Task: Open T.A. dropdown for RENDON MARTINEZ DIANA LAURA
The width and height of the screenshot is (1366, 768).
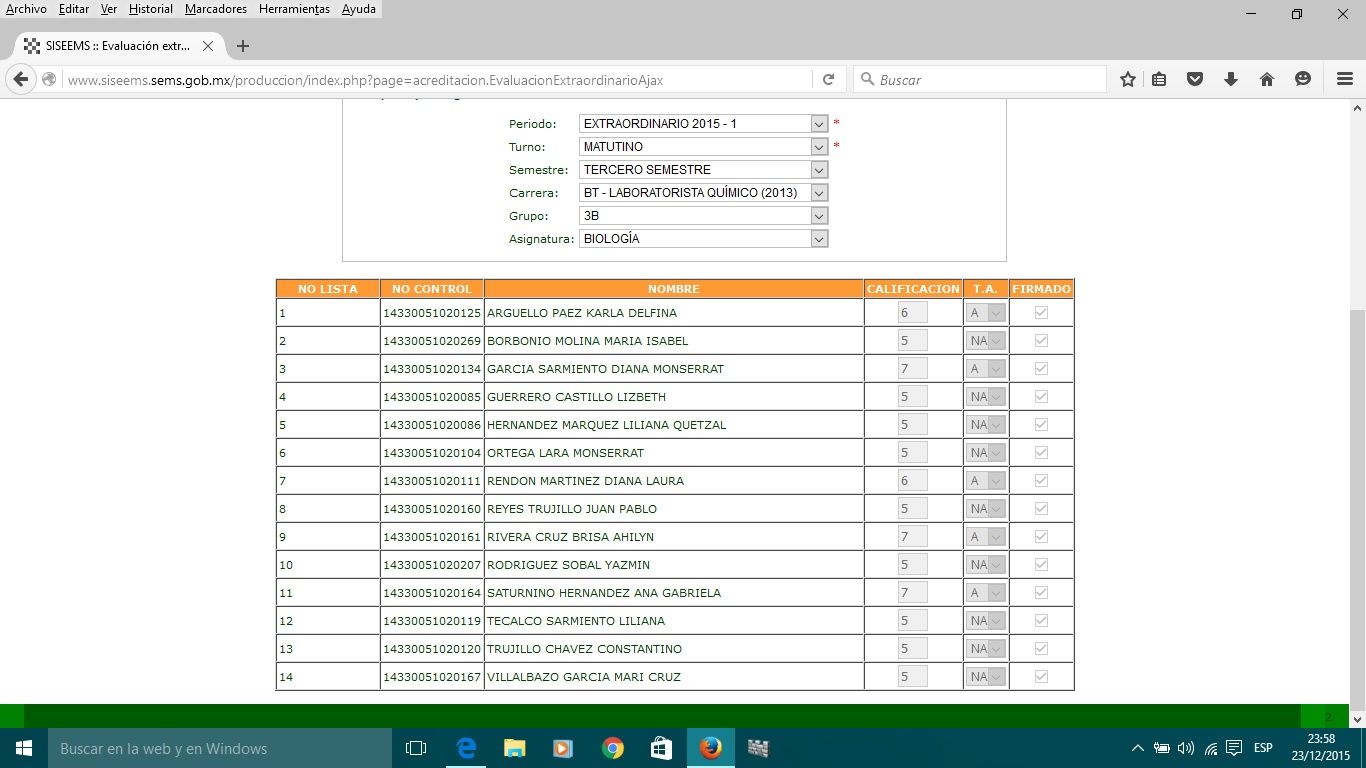Action: coord(986,481)
